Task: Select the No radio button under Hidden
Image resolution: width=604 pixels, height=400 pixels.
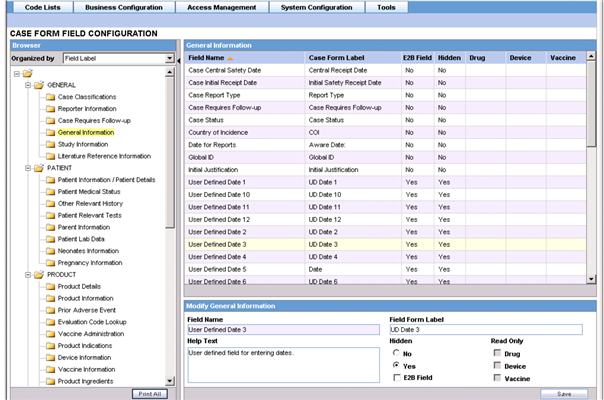Action: tap(396, 353)
